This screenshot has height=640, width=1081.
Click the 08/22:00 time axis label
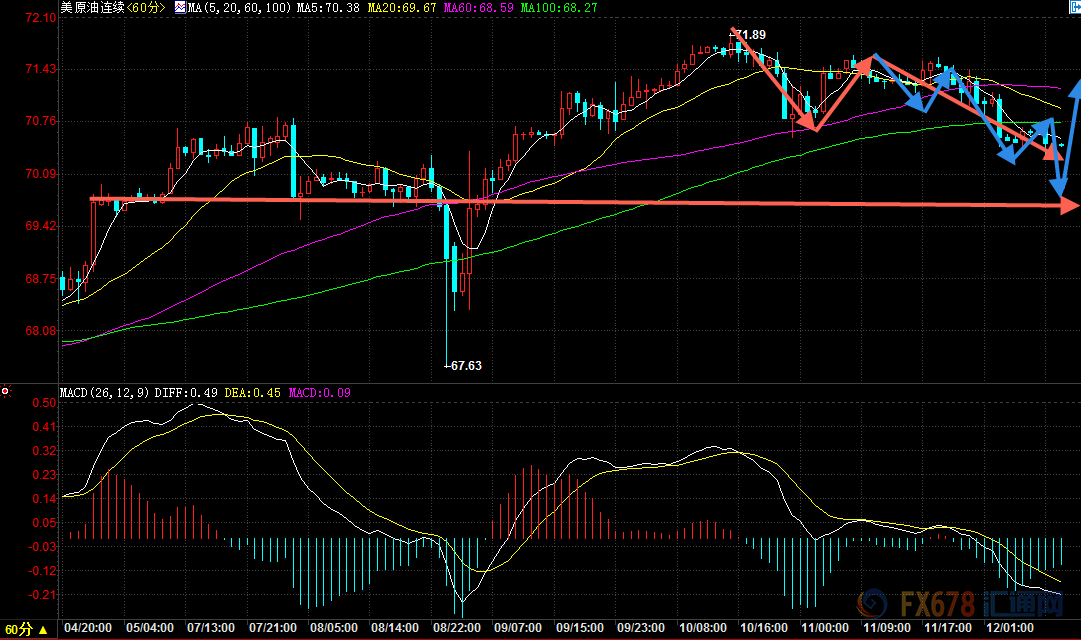click(456, 629)
